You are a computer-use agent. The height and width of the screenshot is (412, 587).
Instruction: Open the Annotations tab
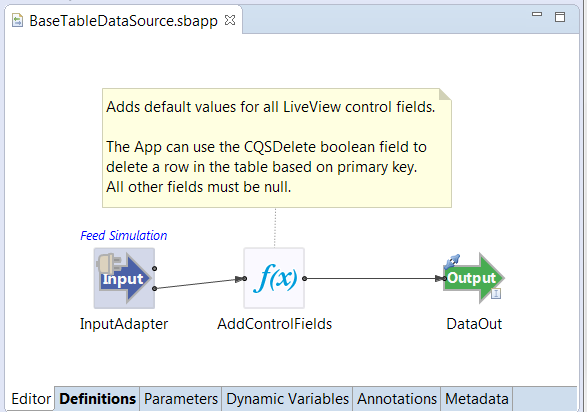pyautogui.click(x=397, y=399)
